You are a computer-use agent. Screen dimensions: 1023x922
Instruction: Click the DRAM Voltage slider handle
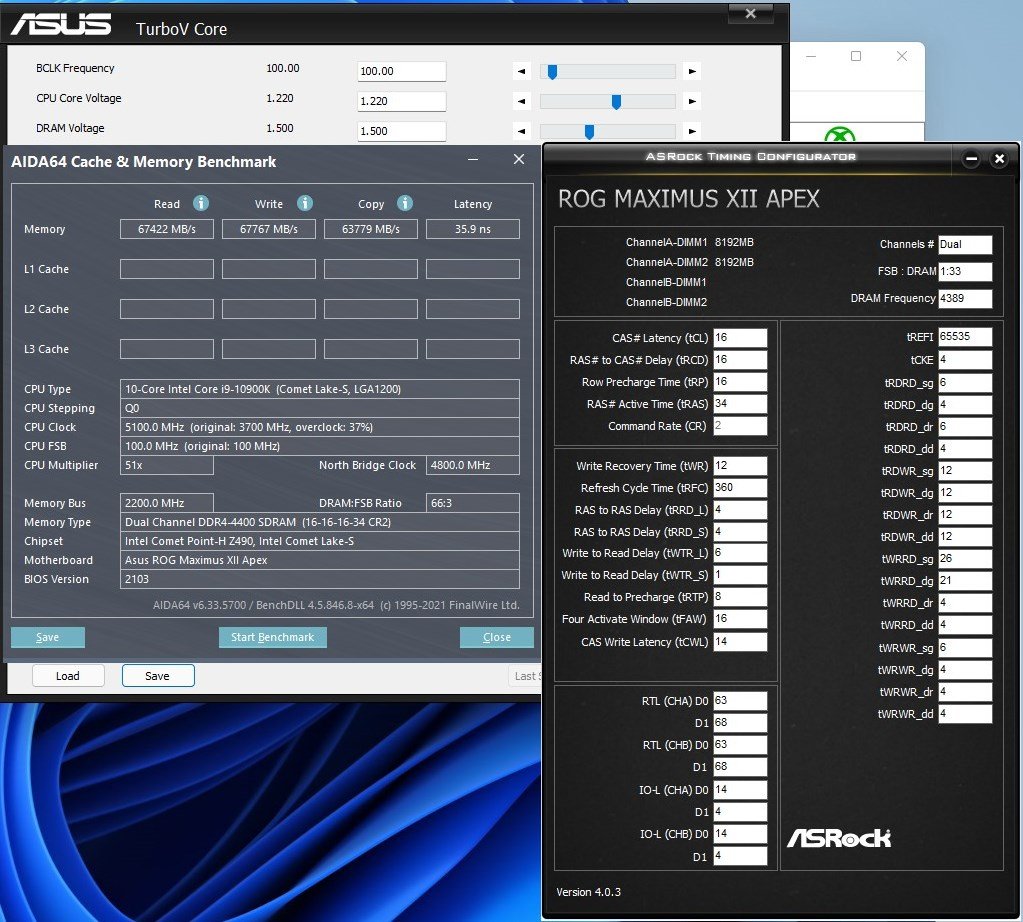point(589,132)
